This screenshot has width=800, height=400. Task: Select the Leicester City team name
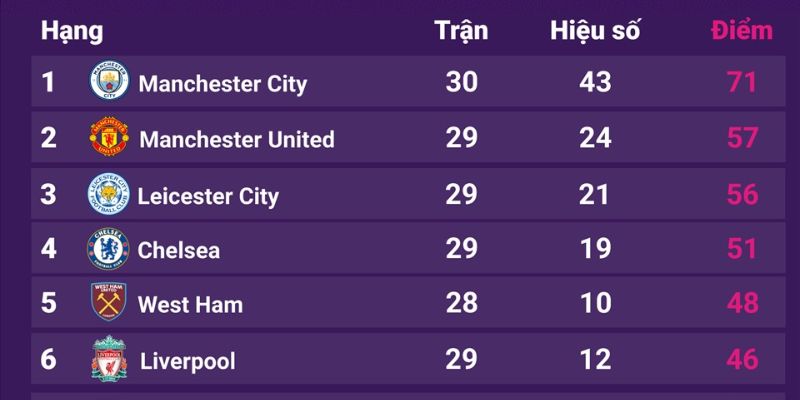point(208,195)
